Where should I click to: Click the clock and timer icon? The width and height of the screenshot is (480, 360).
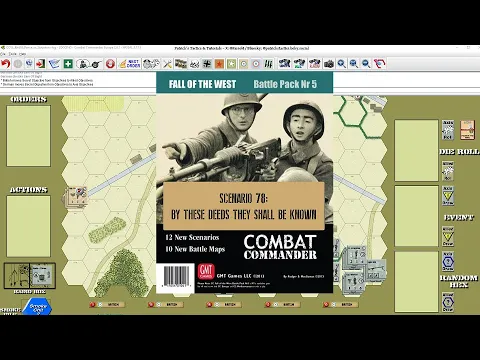pyautogui.click(x=152, y=63)
